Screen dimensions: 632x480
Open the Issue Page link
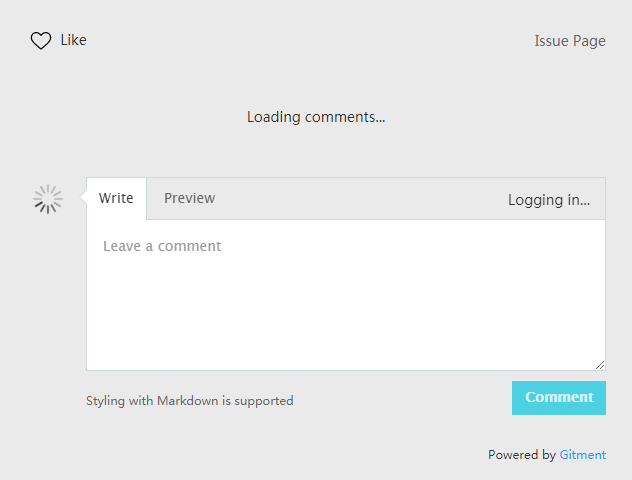click(570, 41)
